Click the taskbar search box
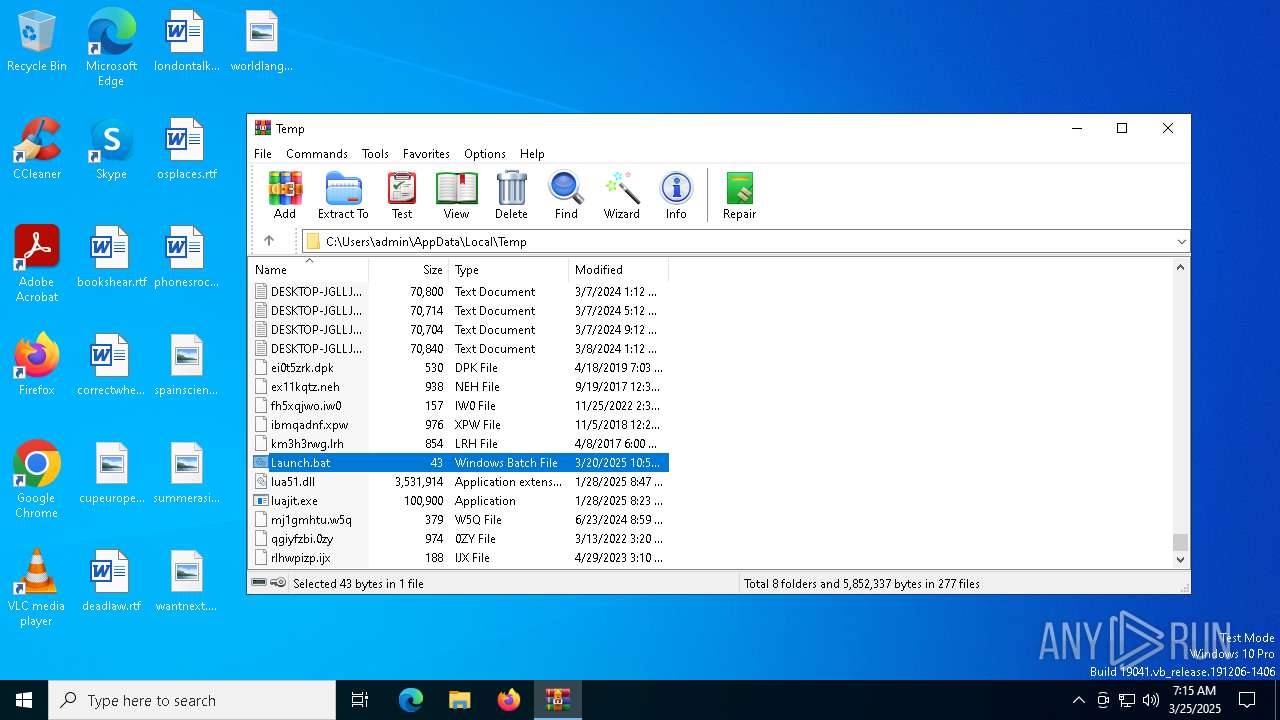The height and width of the screenshot is (720, 1280). (192, 700)
